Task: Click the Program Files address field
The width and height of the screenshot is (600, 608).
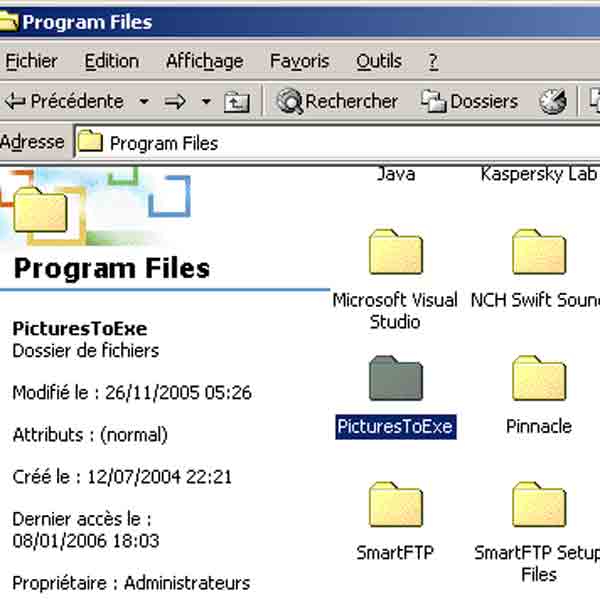Action: coord(337,143)
